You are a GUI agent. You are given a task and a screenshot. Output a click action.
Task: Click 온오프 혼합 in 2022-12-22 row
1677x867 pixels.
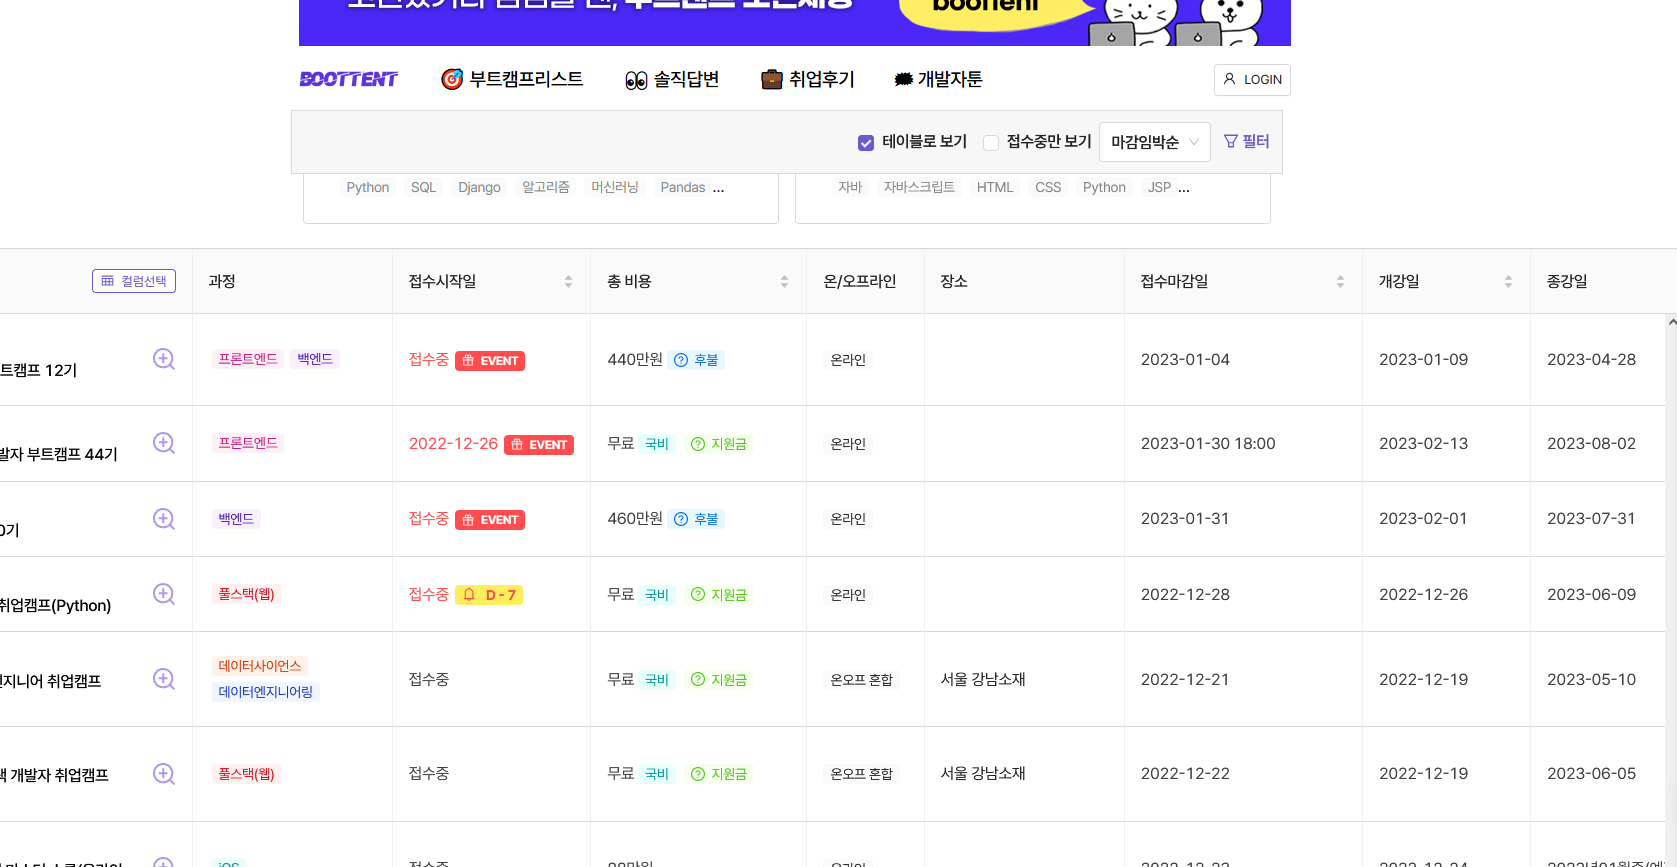click(x=862, y=774)
